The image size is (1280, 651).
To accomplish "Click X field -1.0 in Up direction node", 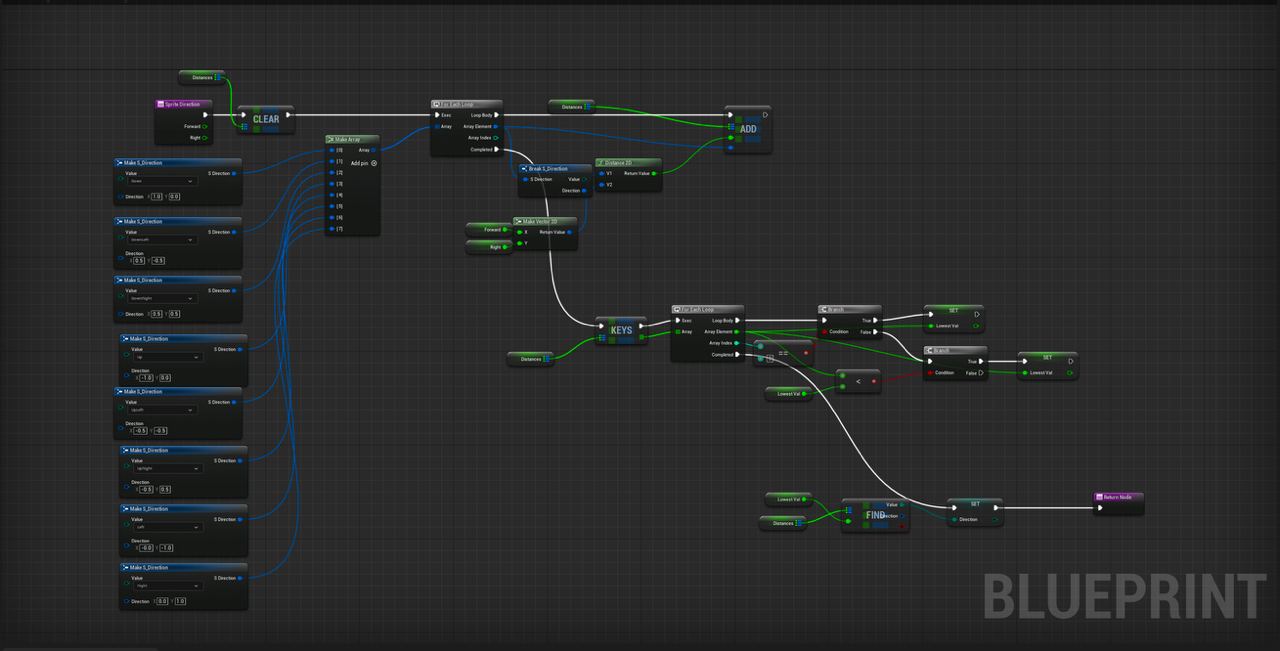I will (x=145, y=378).
